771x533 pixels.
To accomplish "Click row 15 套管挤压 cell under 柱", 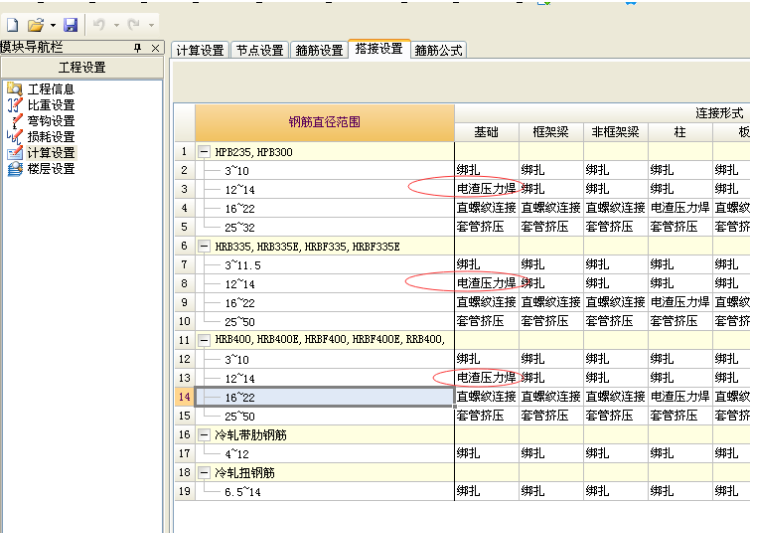I will 680,415.
